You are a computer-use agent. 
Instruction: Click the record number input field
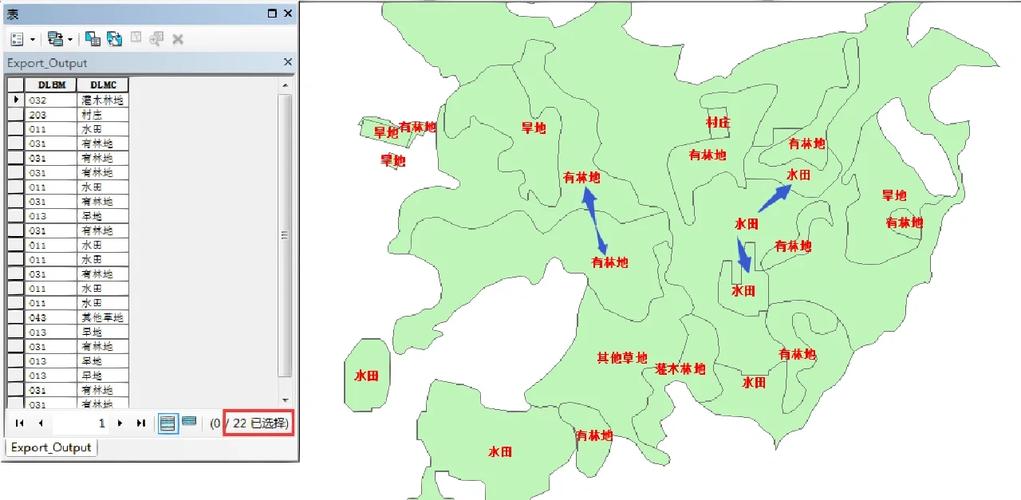point(81,423)
